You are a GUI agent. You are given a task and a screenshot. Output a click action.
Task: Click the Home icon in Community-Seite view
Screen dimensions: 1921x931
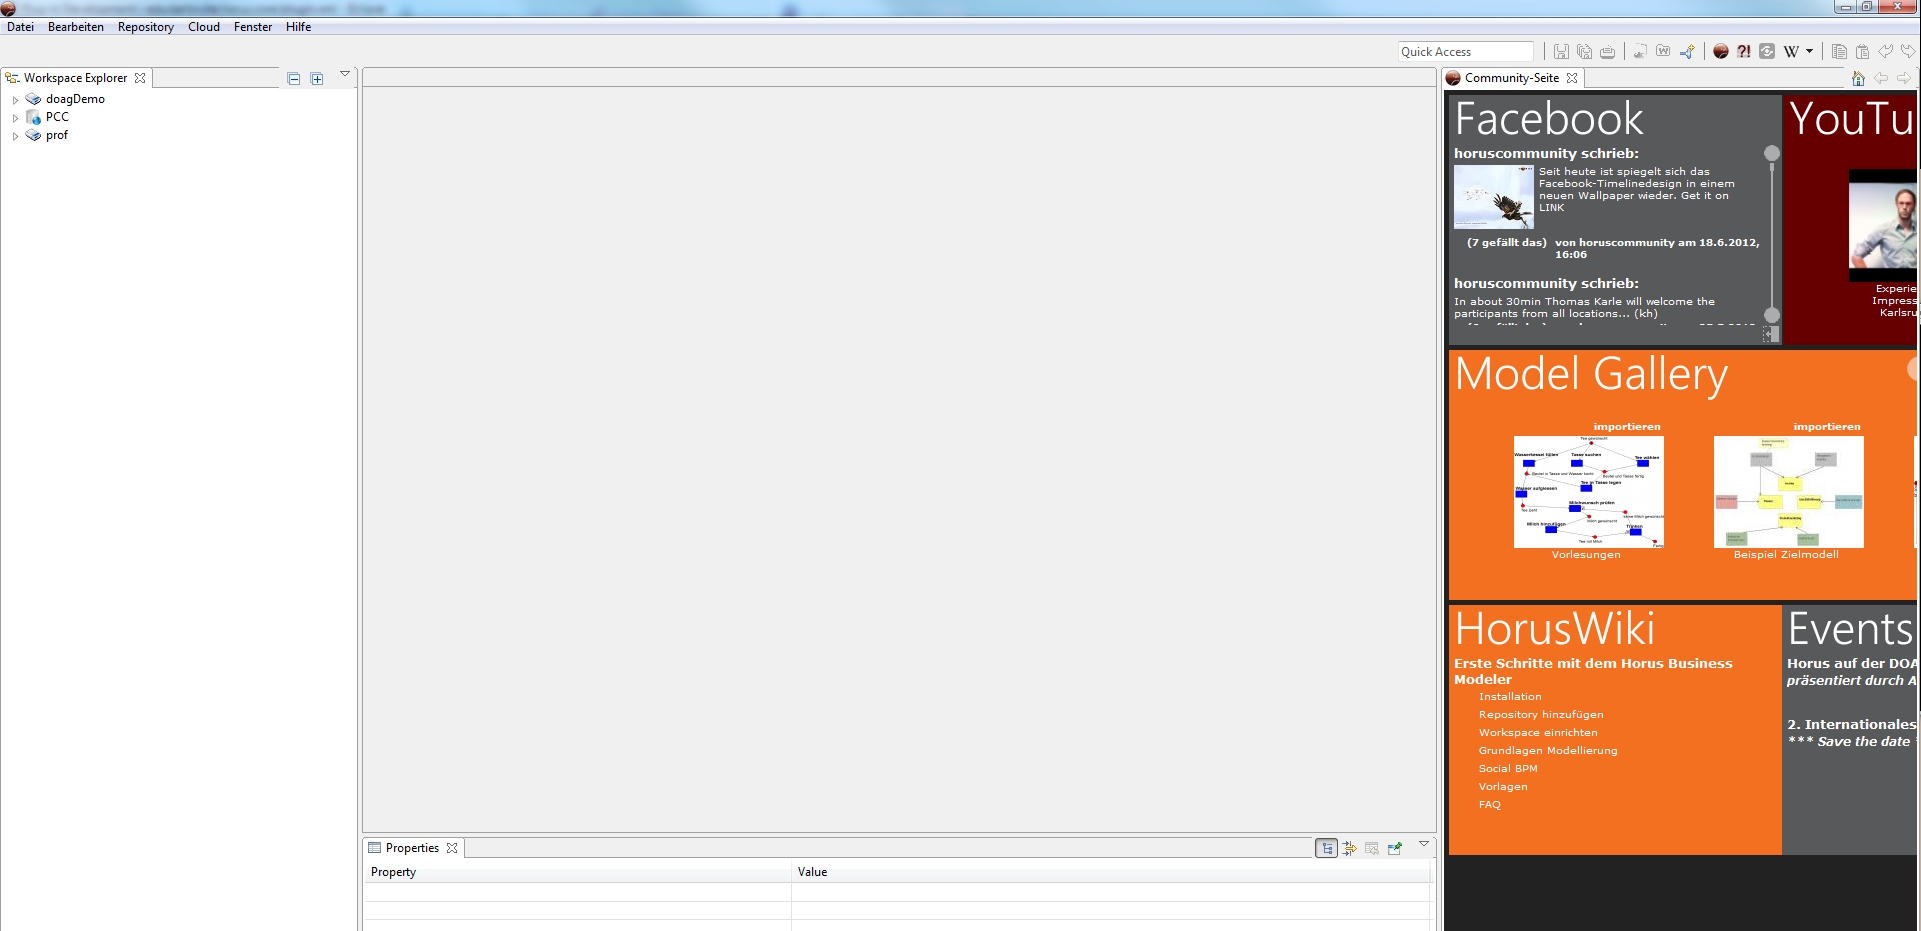click(x=1858, y=79)
